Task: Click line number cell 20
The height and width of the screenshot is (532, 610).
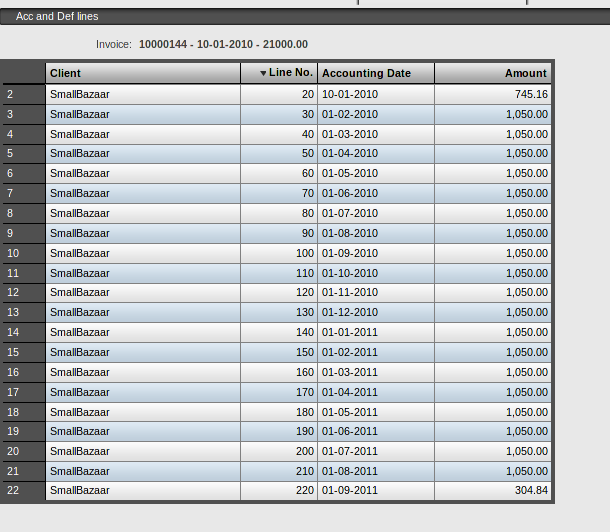Action: pos(279,94)
